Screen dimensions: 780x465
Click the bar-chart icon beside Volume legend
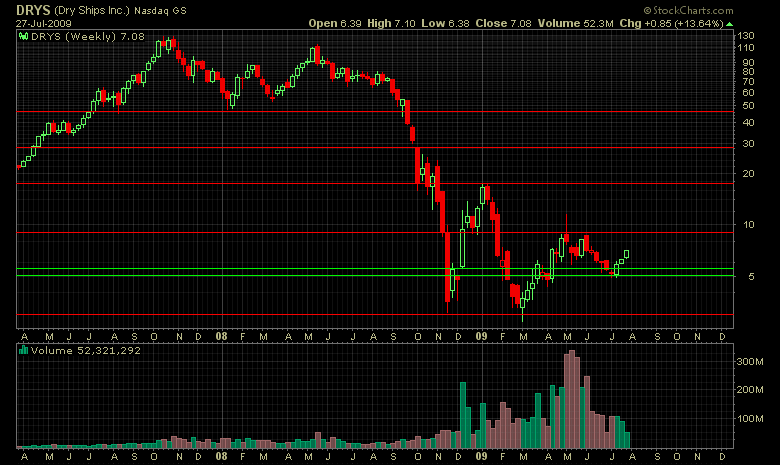click(23, 350)
